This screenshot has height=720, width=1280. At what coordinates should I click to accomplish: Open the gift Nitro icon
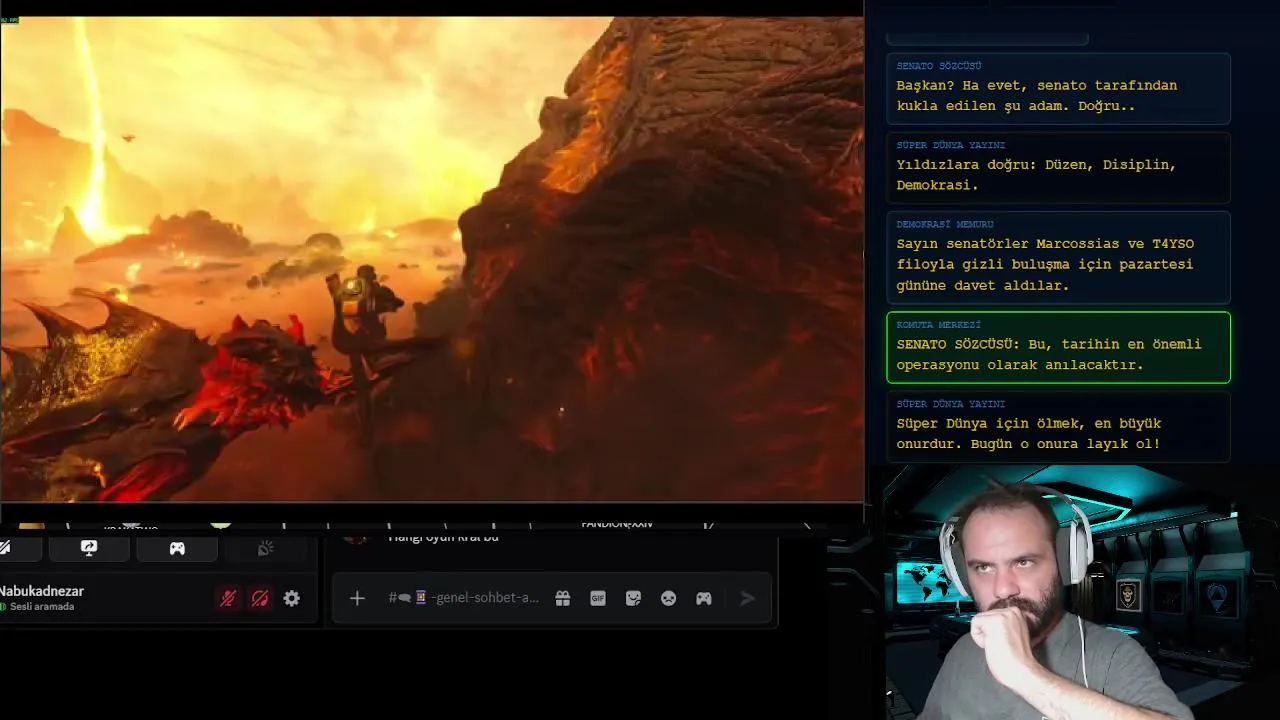click(x=563, y=598)
